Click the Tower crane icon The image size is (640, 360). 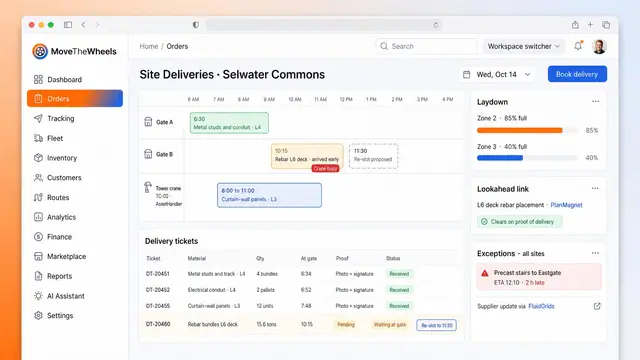tap(148, 187)
